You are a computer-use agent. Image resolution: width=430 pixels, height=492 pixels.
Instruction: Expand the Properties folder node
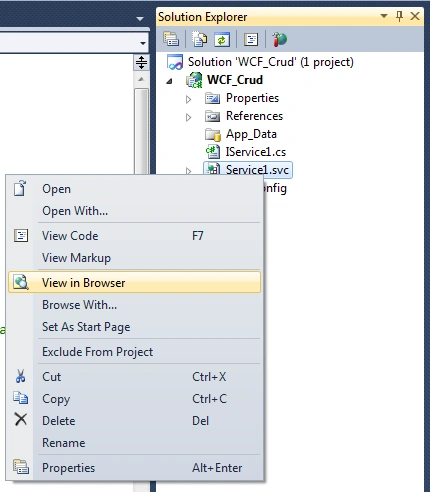(188, 99)
